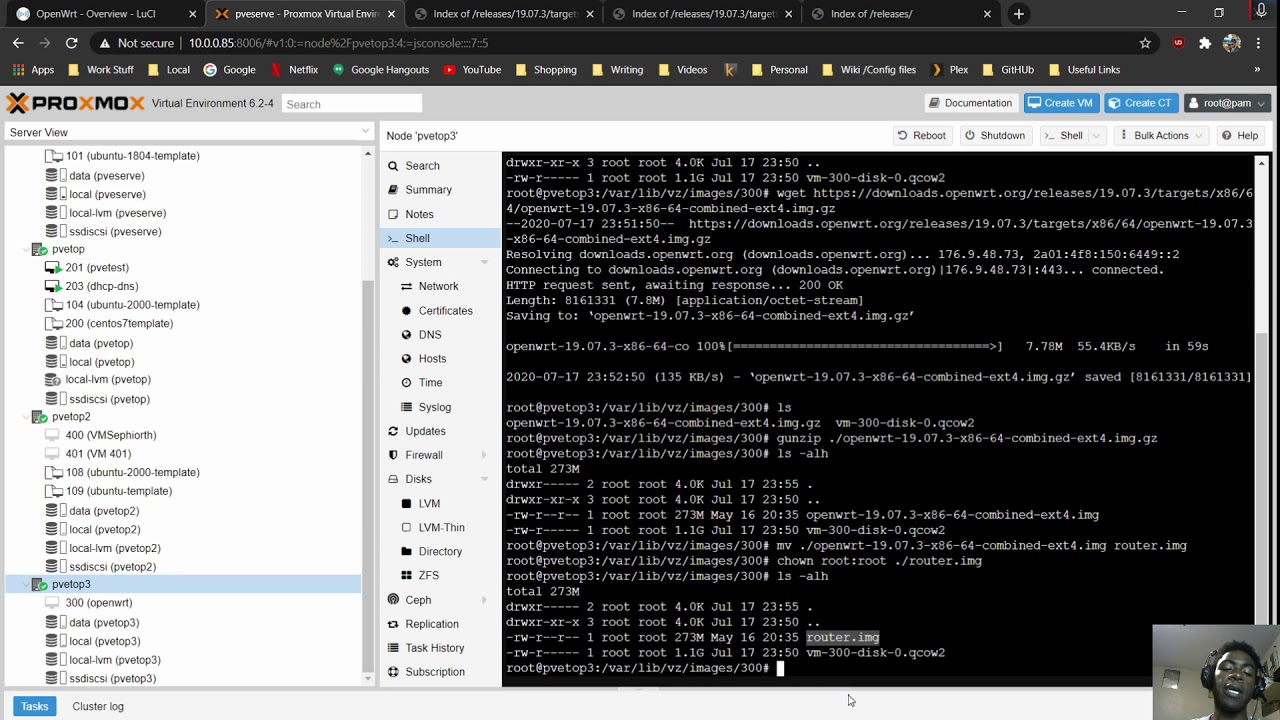Switch to the Tasks tab
Screen dimensions: 1280x720
pos(34,706)
